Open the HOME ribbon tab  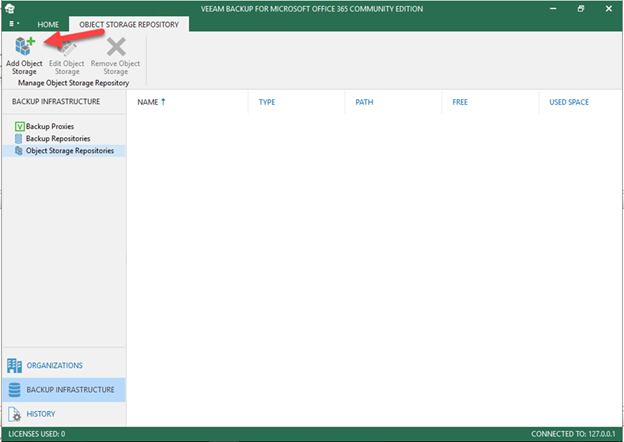click(48, 25)
